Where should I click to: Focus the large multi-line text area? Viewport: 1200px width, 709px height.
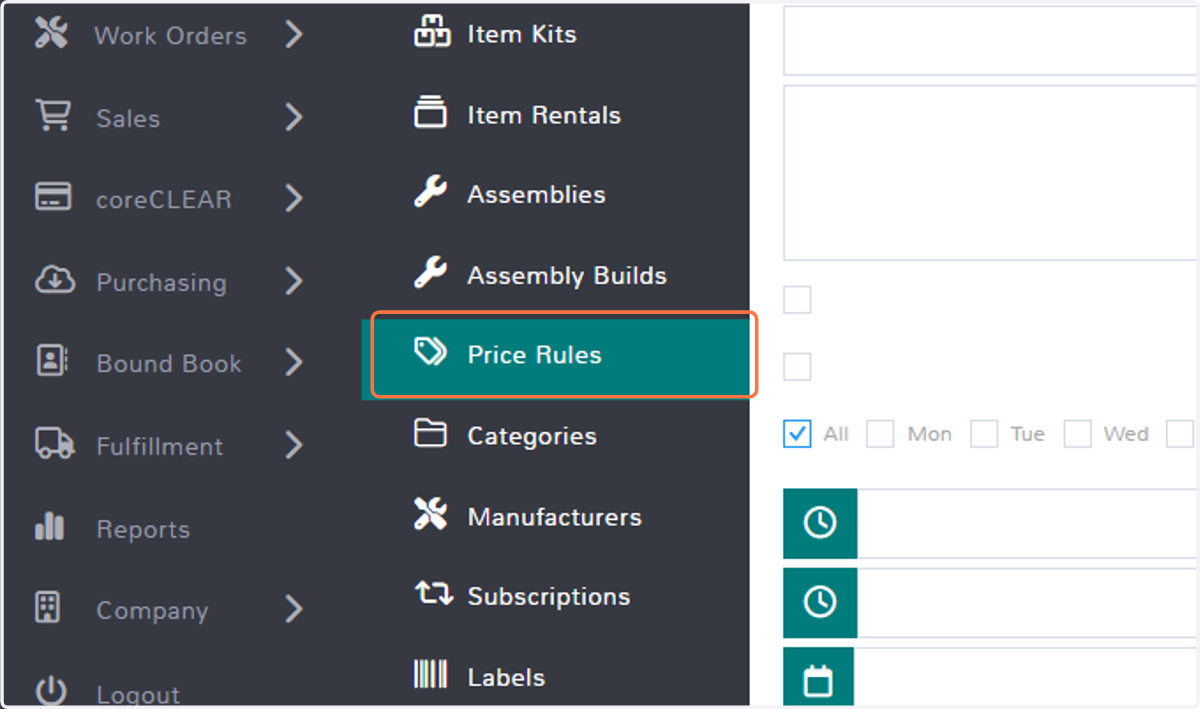click(991, 173)
